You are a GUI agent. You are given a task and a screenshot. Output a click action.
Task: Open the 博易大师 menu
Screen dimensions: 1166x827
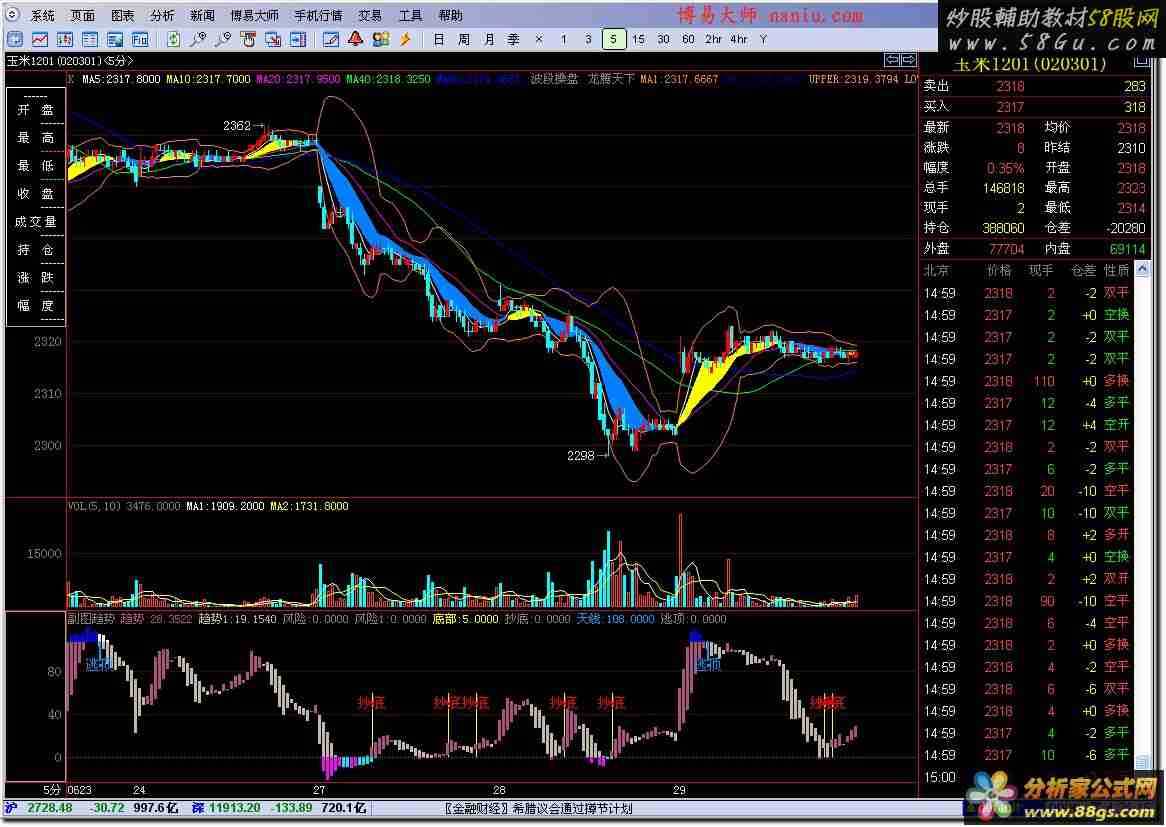click(254, 16)
